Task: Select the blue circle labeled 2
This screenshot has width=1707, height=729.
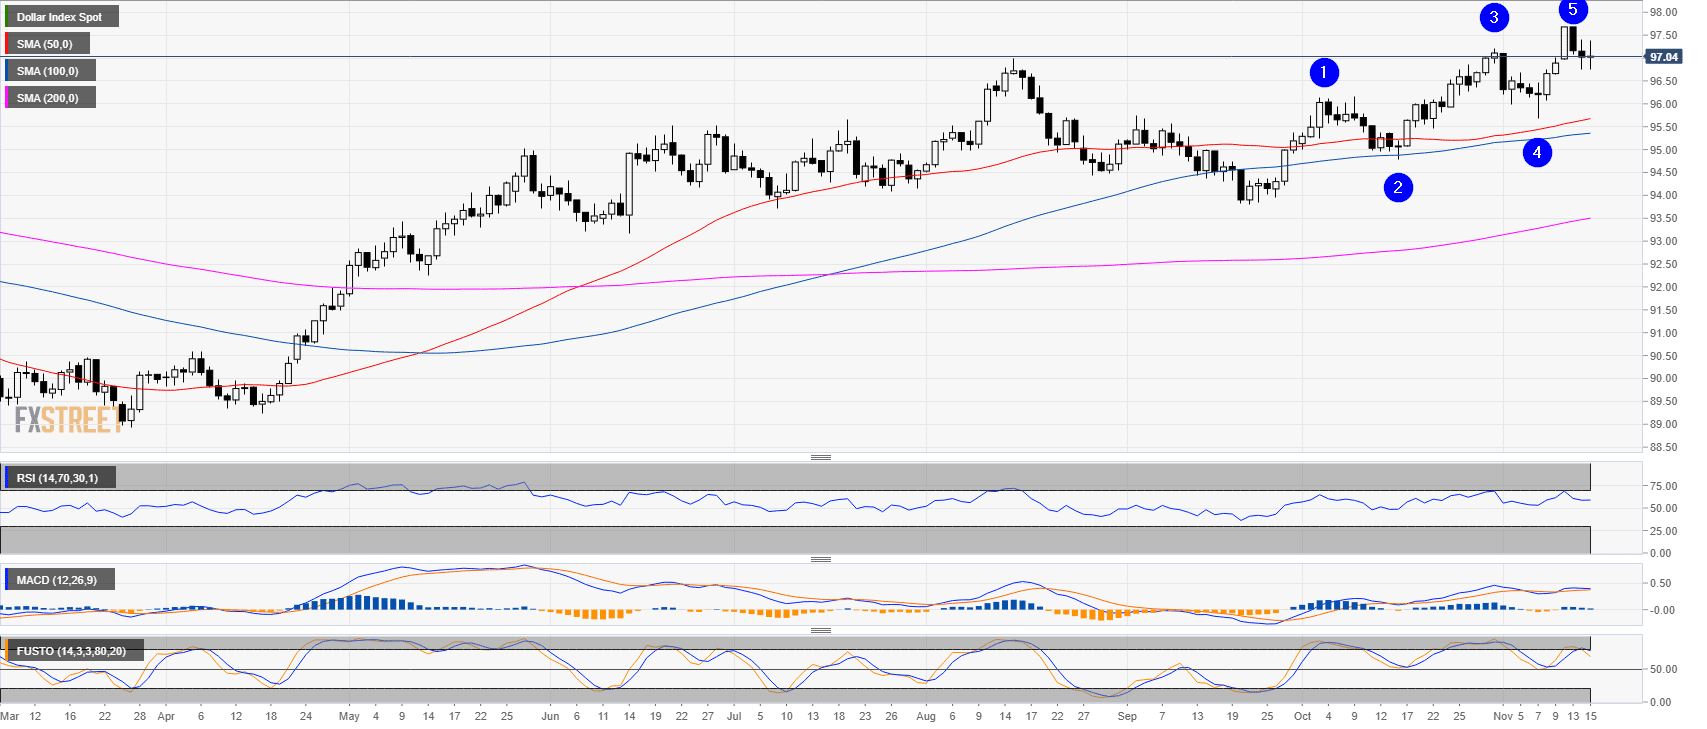Action: pos(1398,187)
